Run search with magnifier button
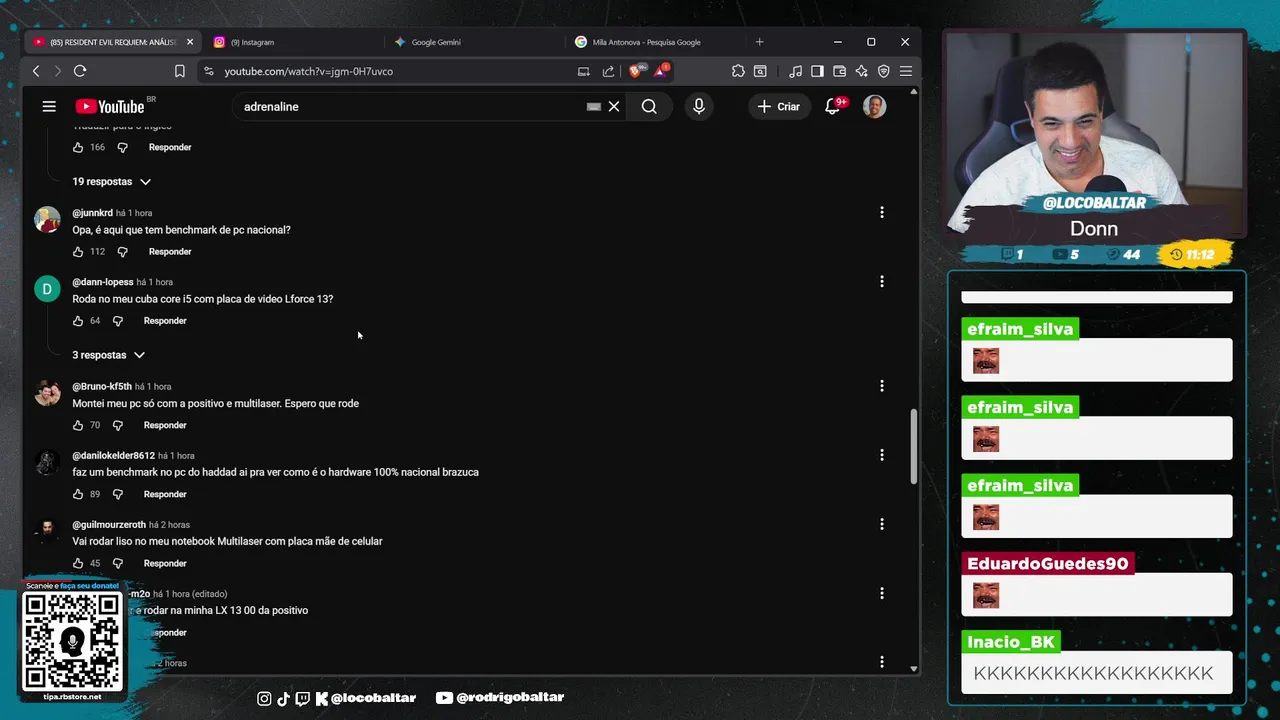Screen dimensions: 1280x720 [x=649, y=106]
